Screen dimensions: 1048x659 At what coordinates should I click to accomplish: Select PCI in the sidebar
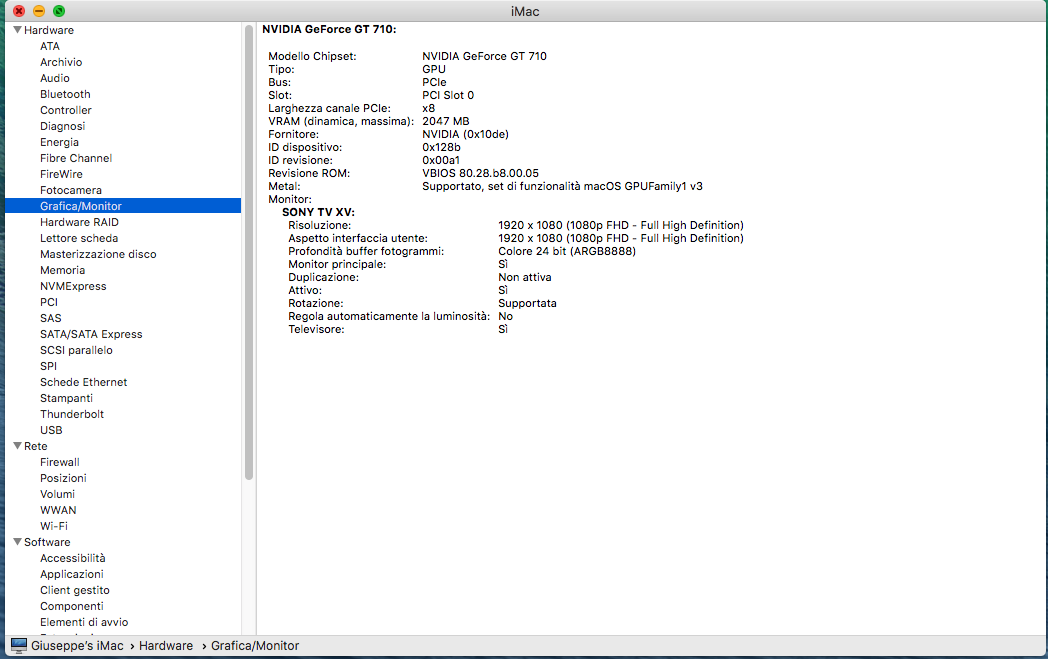click(x=49, y=302)
